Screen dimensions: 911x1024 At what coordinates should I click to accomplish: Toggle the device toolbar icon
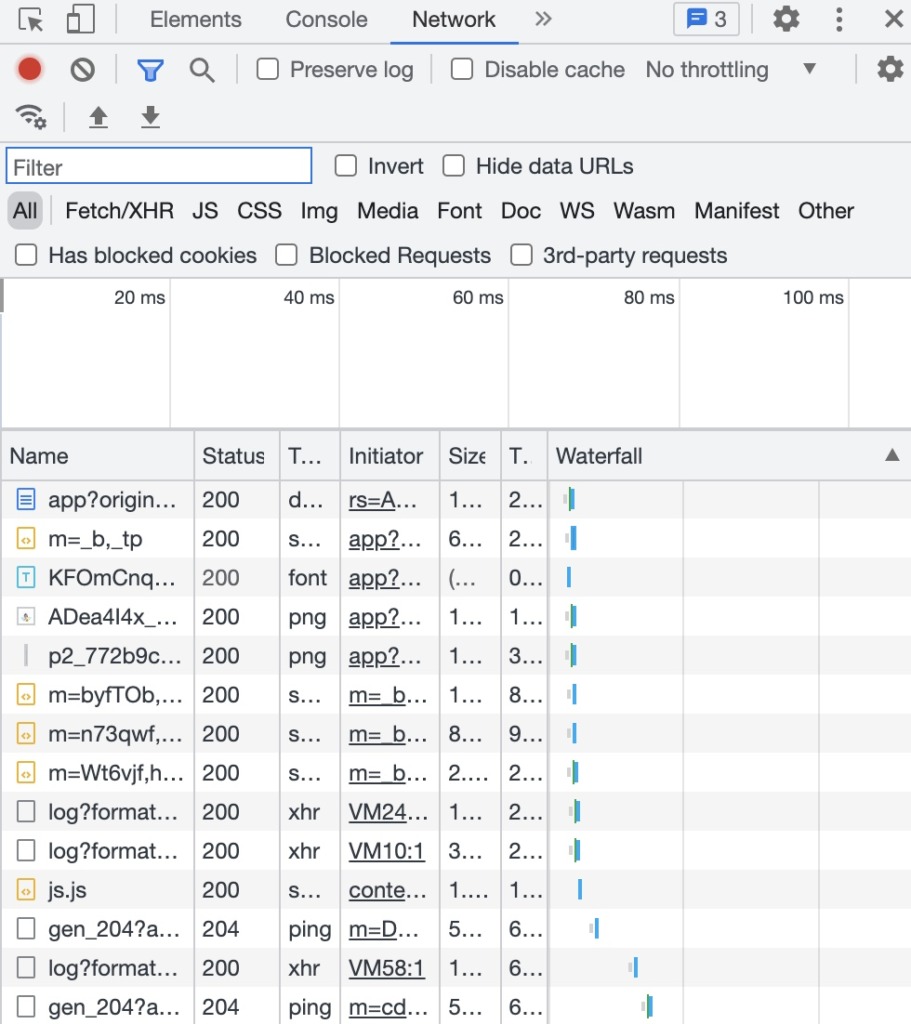(81, 20)
